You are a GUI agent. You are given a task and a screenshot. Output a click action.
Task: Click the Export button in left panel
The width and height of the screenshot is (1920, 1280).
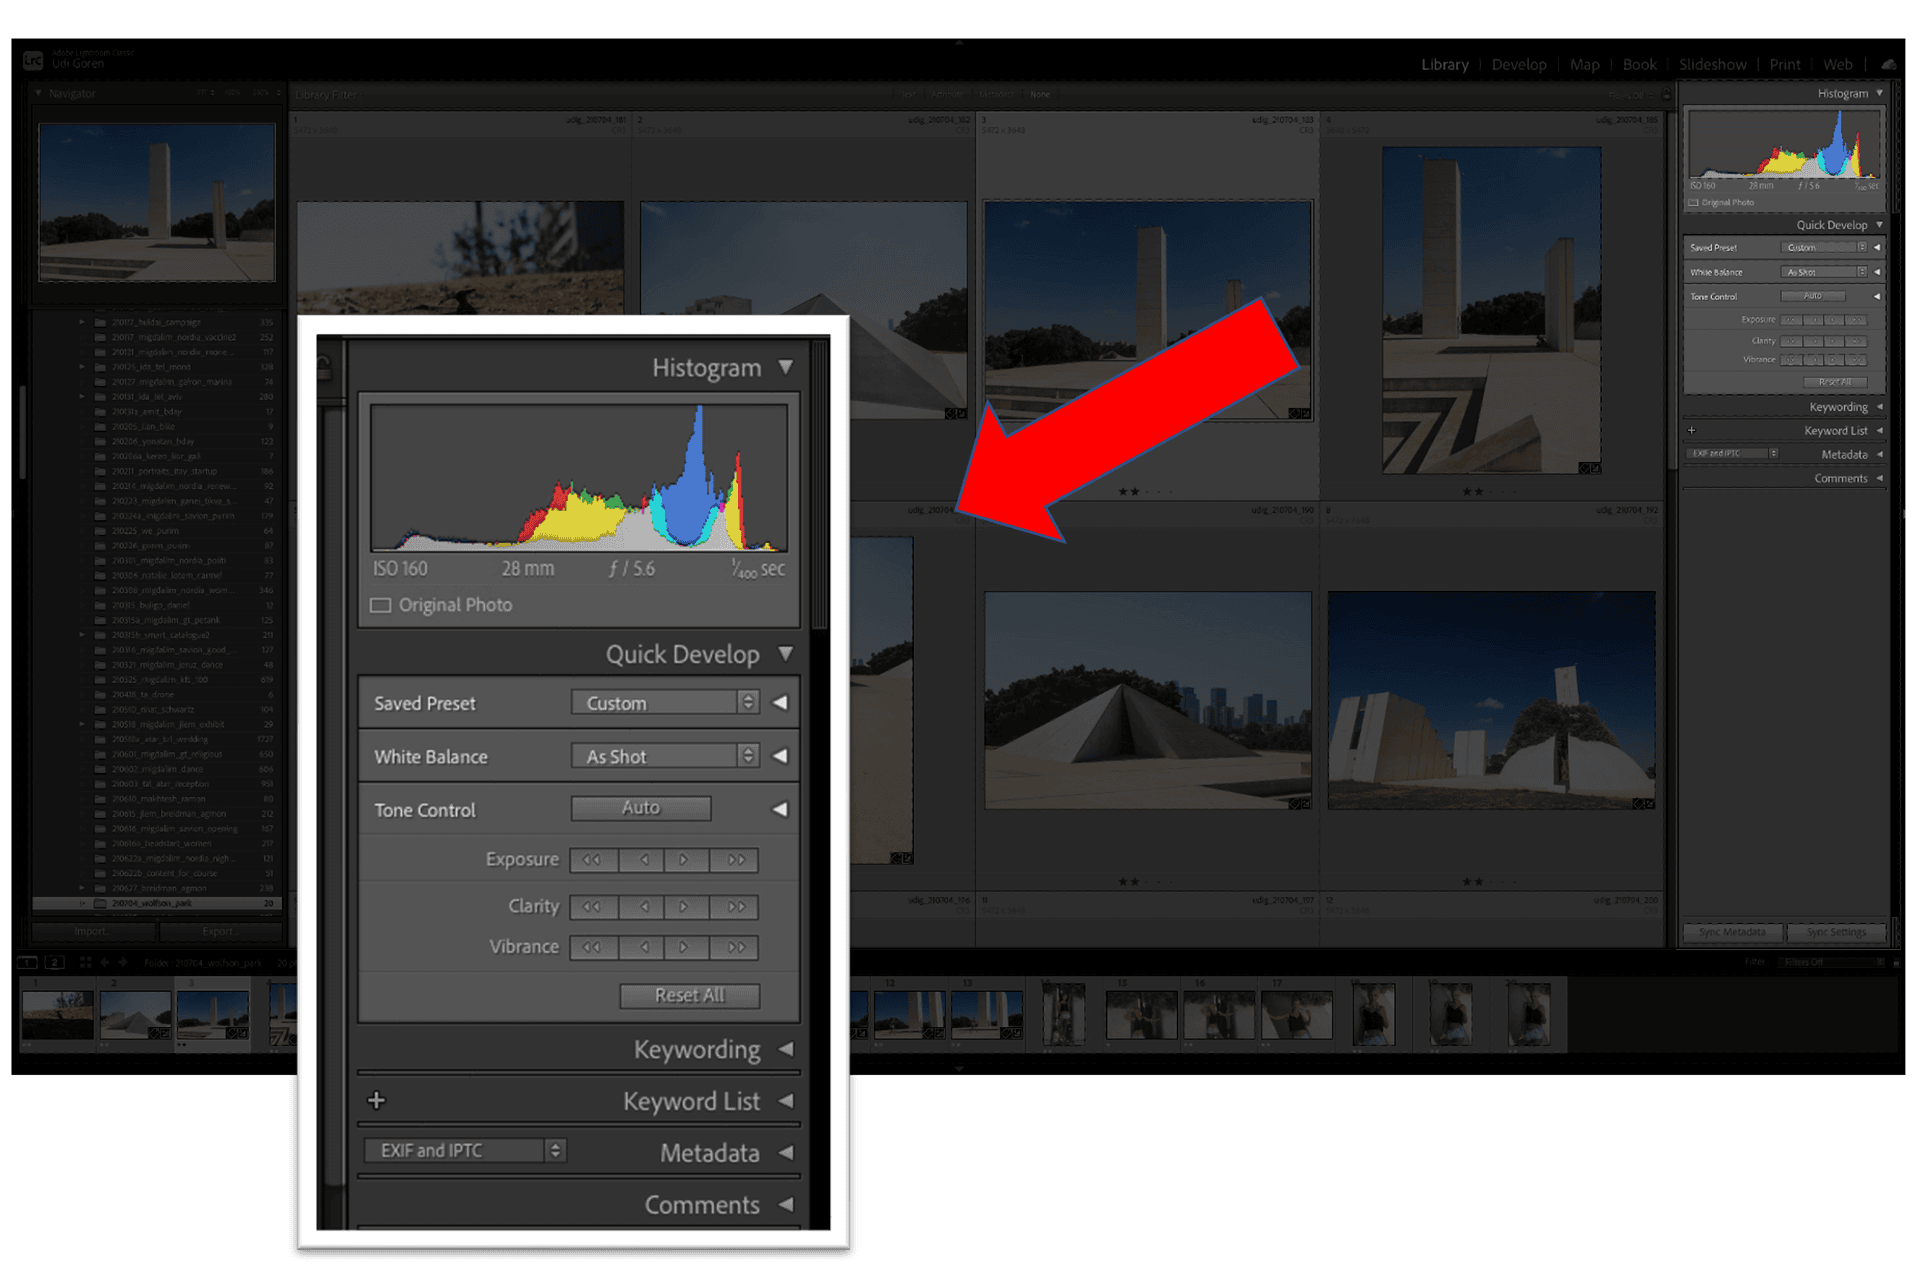click(220, 931)
